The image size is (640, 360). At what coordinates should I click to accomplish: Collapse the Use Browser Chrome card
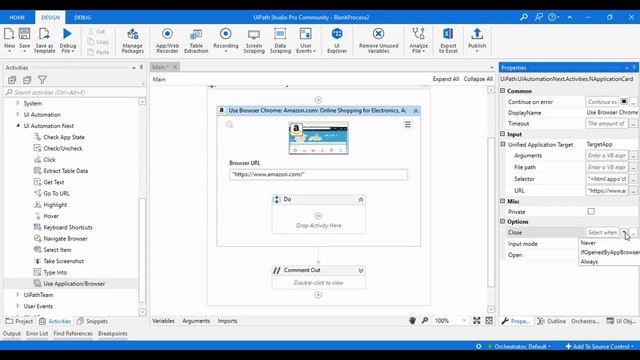point(416,111)
